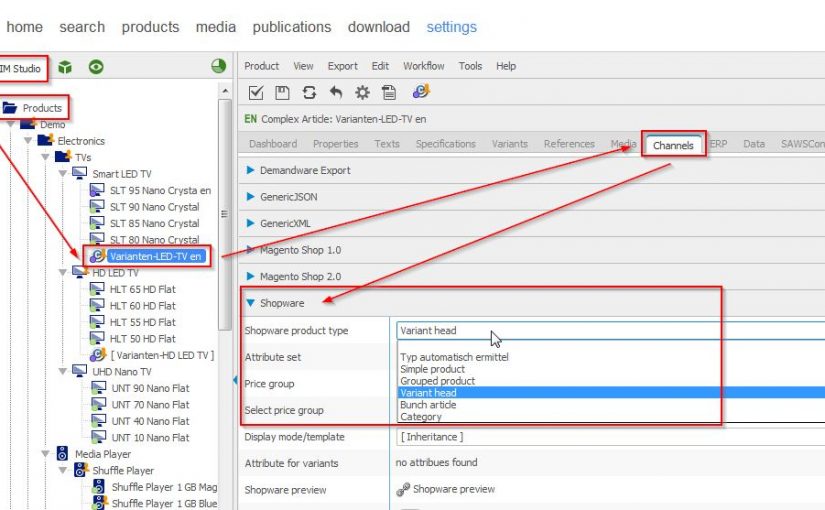825x510 pixels.
Task: Click the green eye view icon
Action: 96,67
